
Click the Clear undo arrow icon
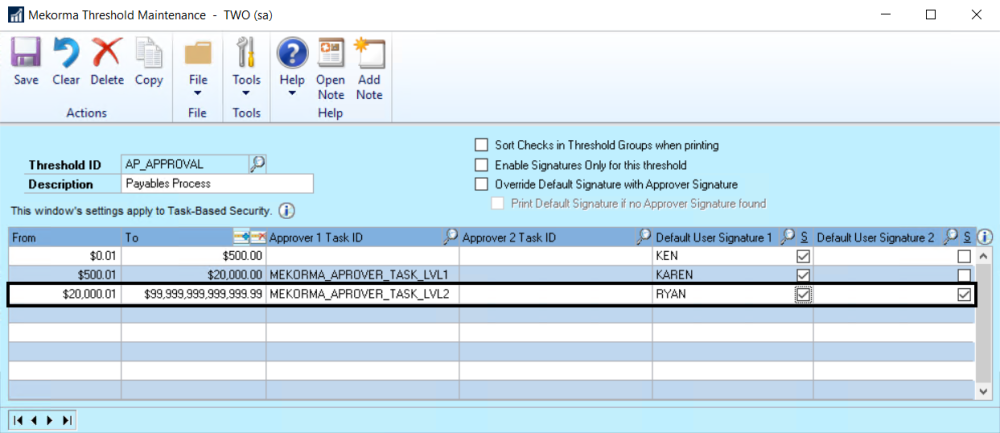(x=66, y=52)
